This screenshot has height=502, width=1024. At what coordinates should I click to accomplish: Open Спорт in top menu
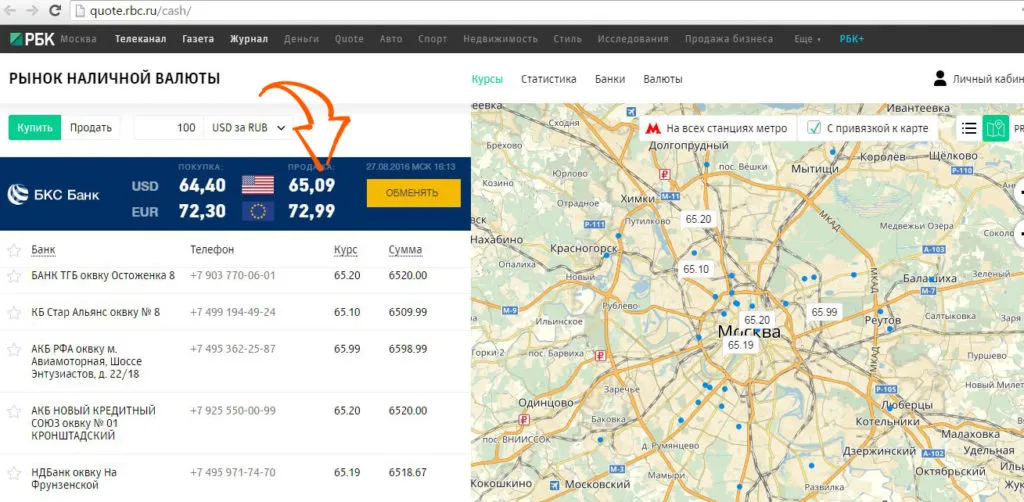432,39
